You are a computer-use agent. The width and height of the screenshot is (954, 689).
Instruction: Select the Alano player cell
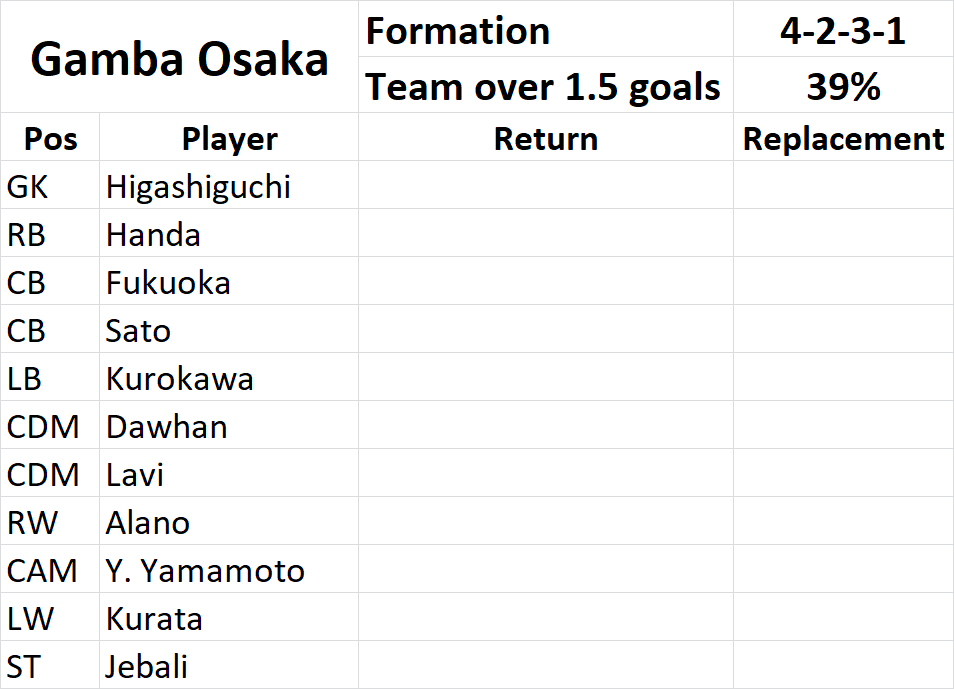click(229, 521)
